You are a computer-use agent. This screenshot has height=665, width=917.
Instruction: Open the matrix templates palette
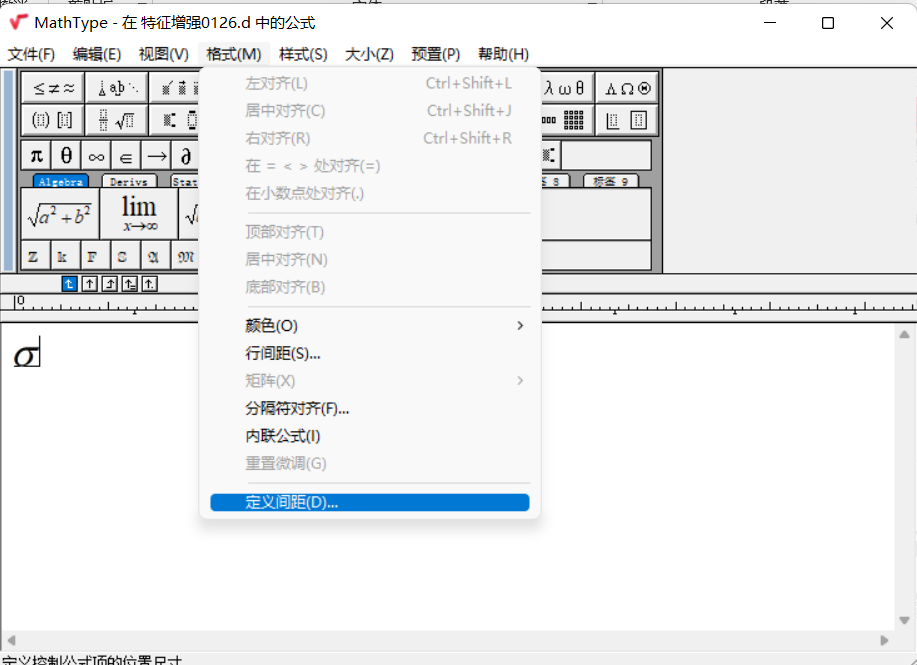[567, 120]
